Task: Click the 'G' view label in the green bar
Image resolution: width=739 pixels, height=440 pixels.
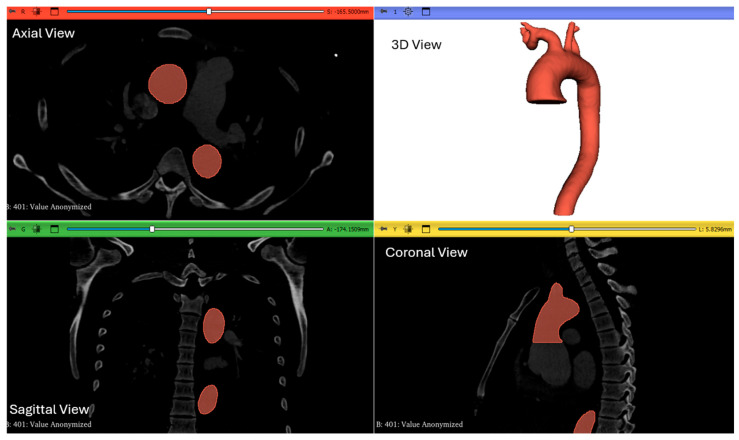Action: click(23, 229)
